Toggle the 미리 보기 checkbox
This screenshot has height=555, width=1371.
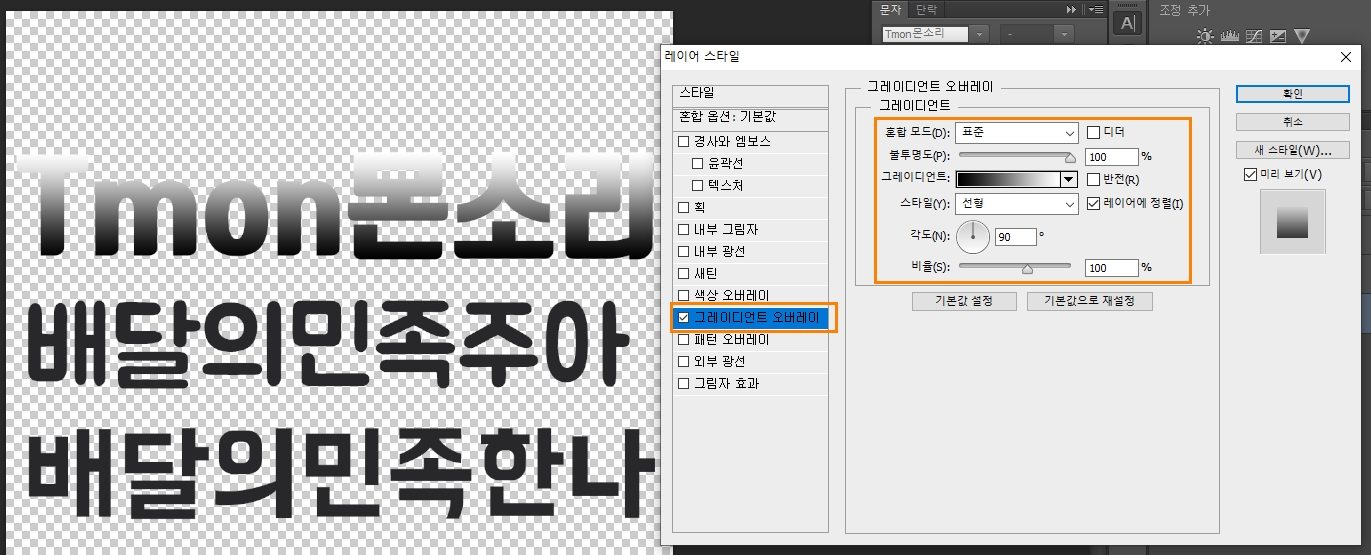1250,175
